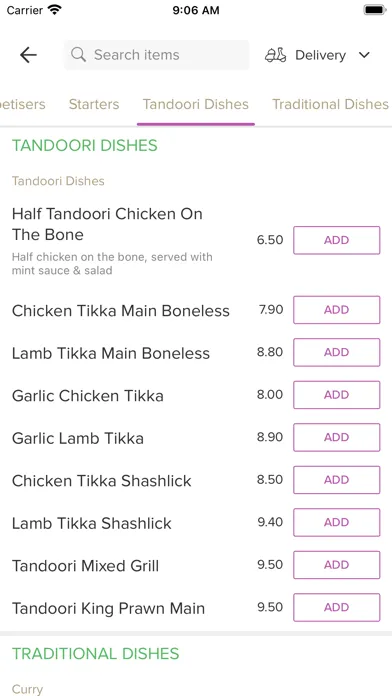Add Tandoori Mixed Grill
392x696 pixels.
click(337, 565)
